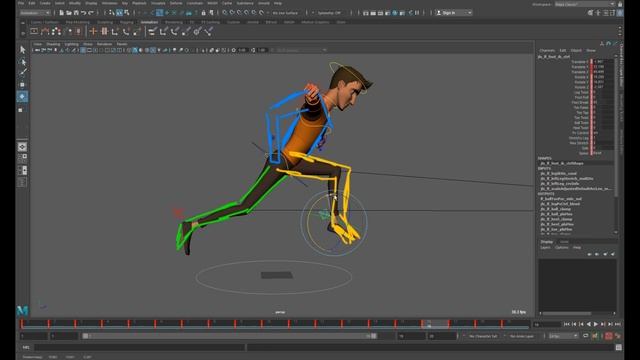
Task: Open Script Editor icon at command line end
Action: 619,347
